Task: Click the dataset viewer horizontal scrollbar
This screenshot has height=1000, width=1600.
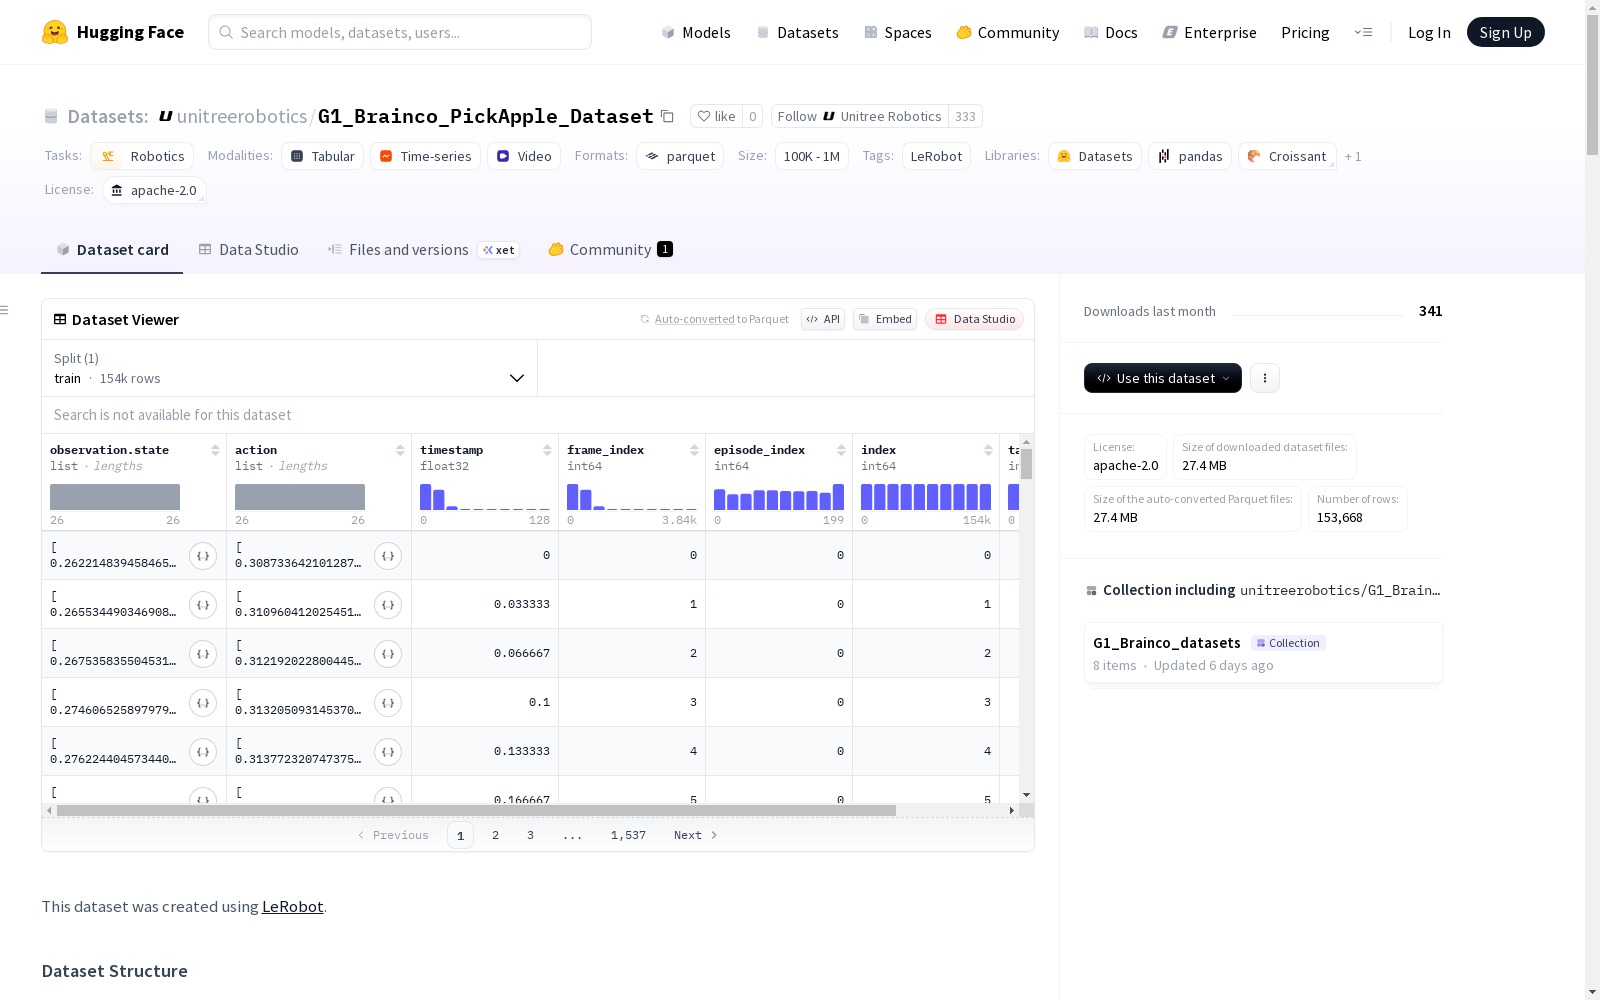Action: 476,810
